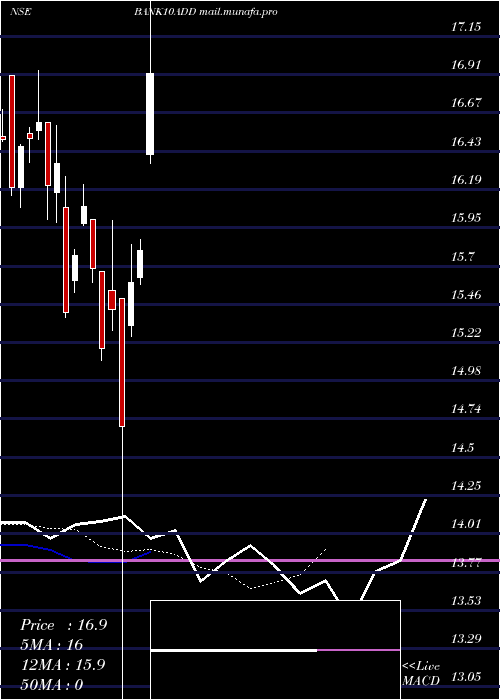Click the 13.29 price axis label
The height and width of the screenshot is (700, 500).
(466, 639)
